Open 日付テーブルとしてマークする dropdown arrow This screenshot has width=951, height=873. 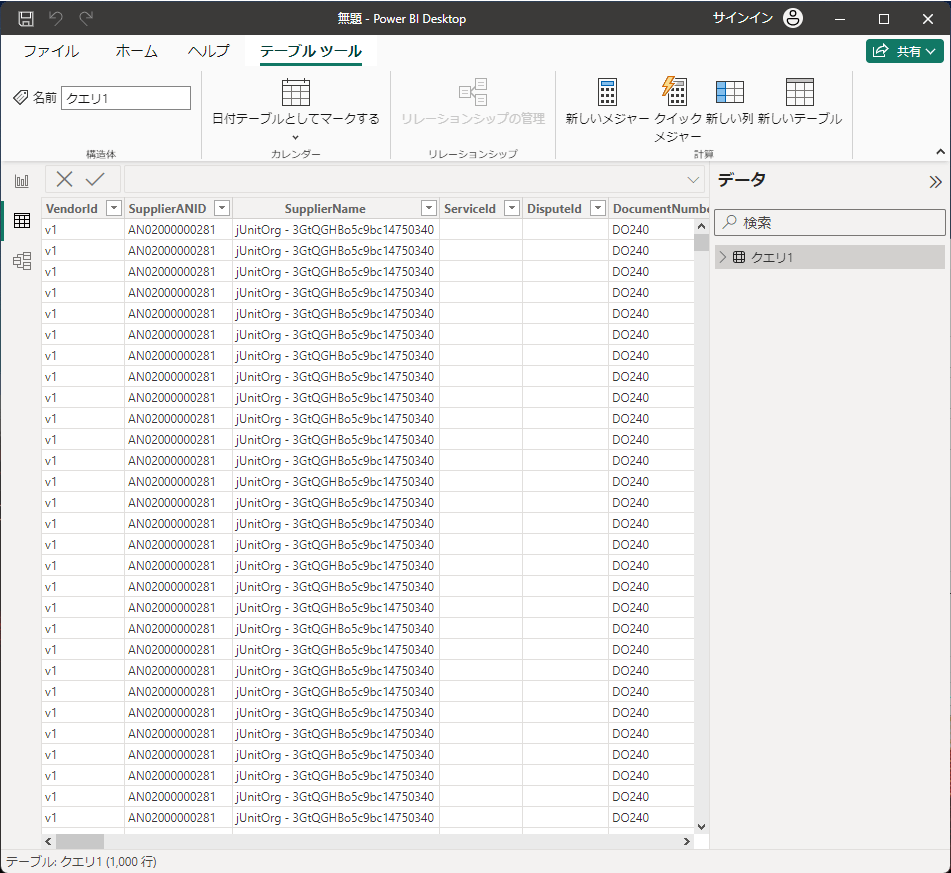click(296, 137)
